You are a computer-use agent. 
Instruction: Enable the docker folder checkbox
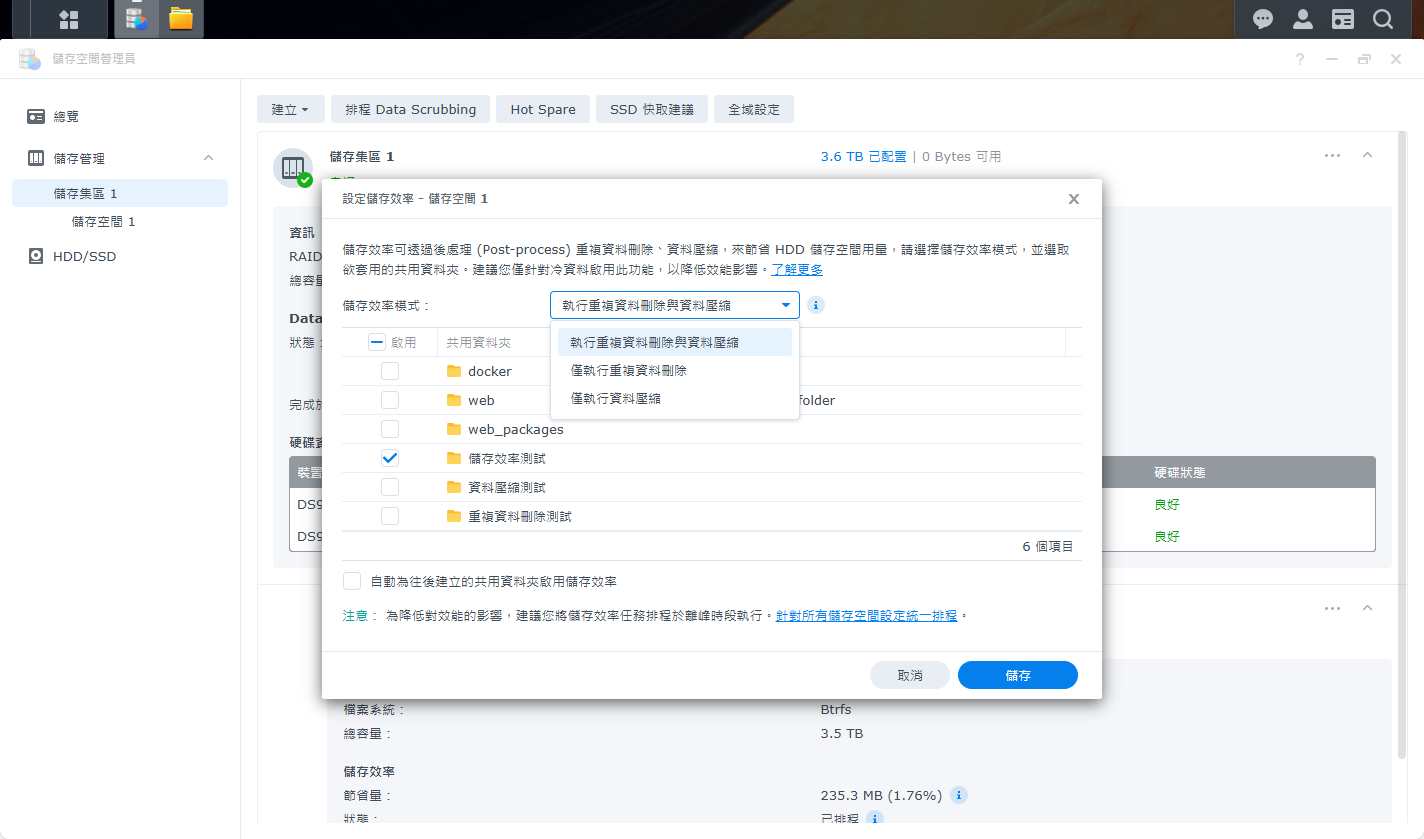(390, 371)
